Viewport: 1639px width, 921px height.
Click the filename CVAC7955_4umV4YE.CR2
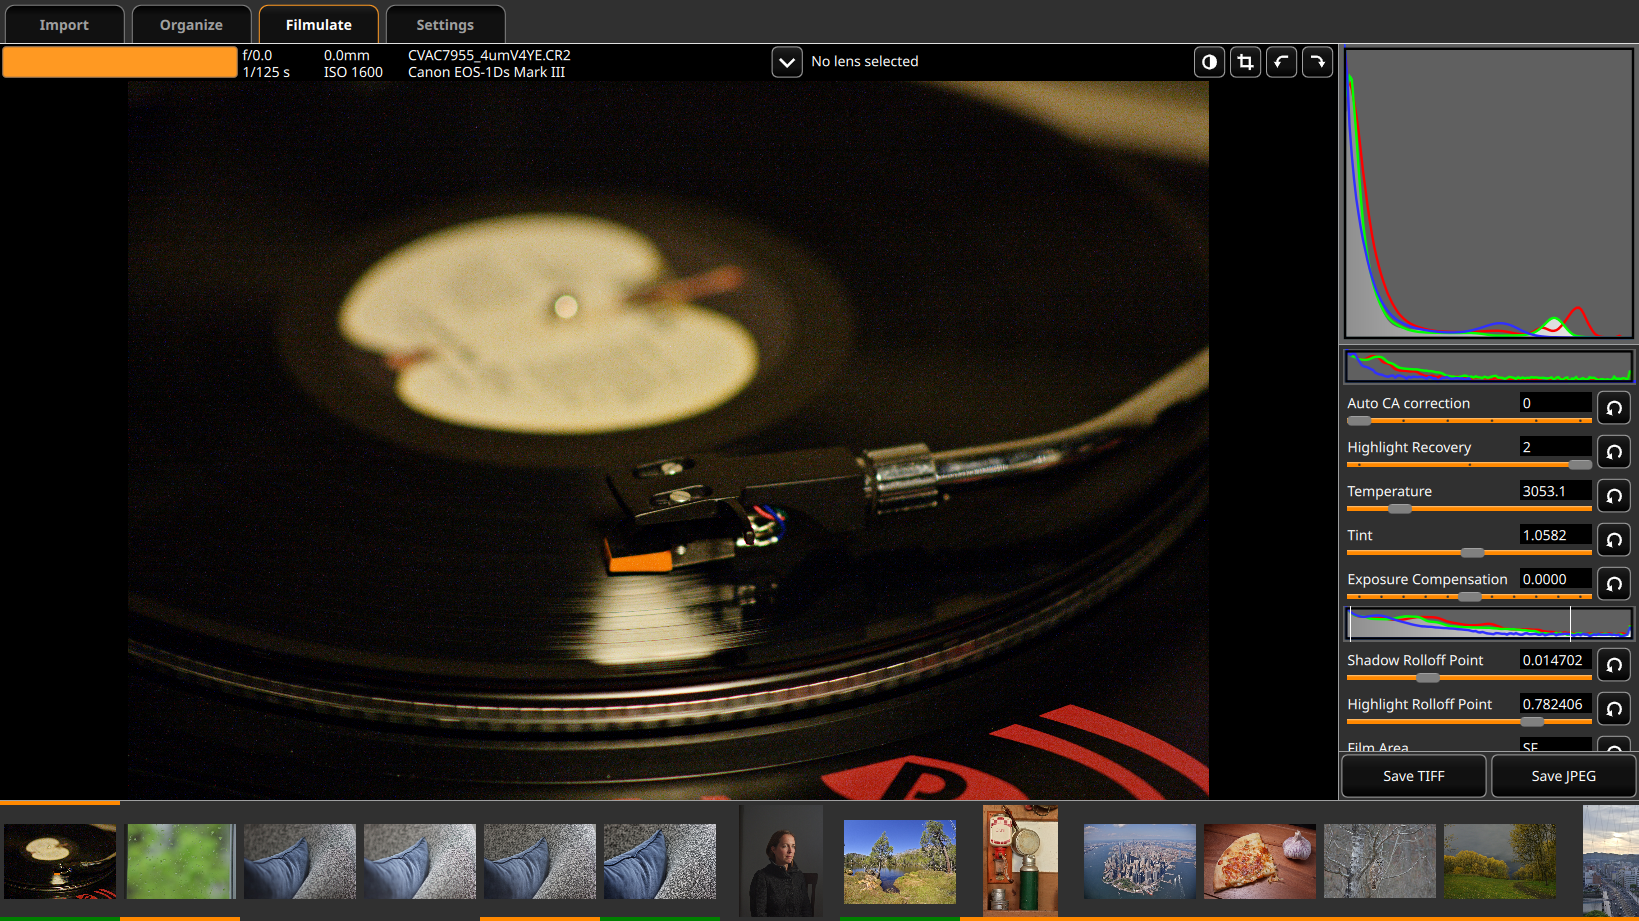(489, 55)
